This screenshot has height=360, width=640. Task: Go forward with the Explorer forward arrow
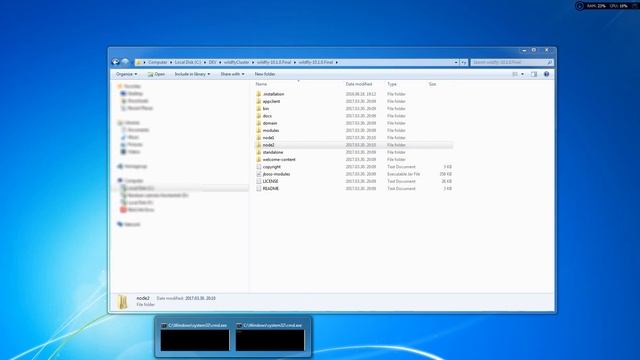tap(126, 62)
